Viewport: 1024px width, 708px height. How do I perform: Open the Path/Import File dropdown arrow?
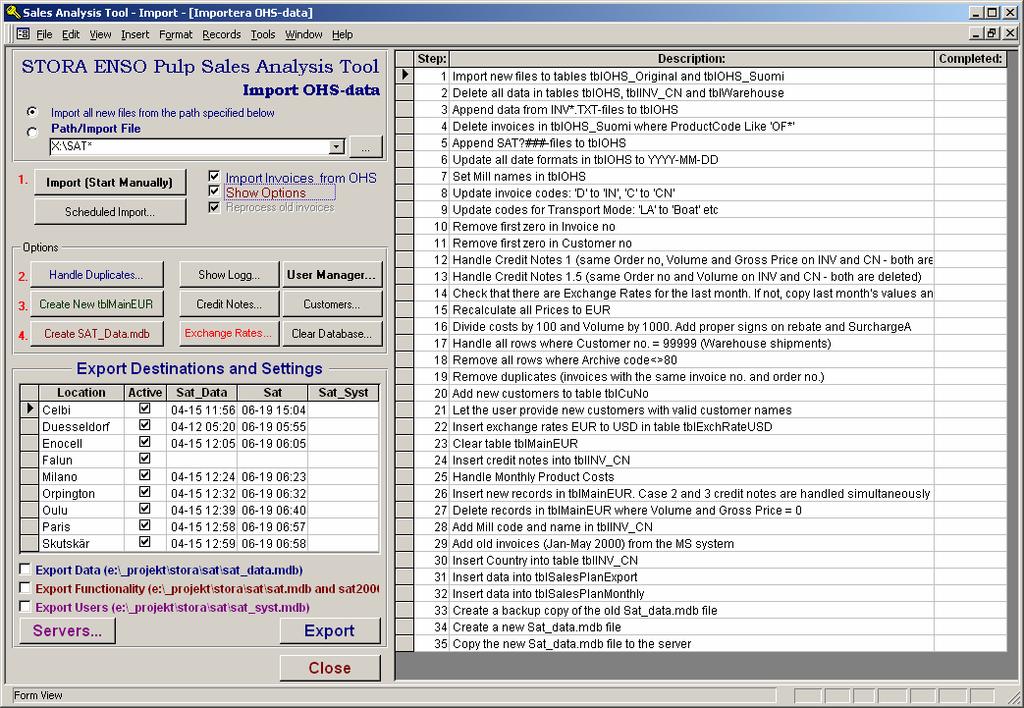click(x=336, y=146)
